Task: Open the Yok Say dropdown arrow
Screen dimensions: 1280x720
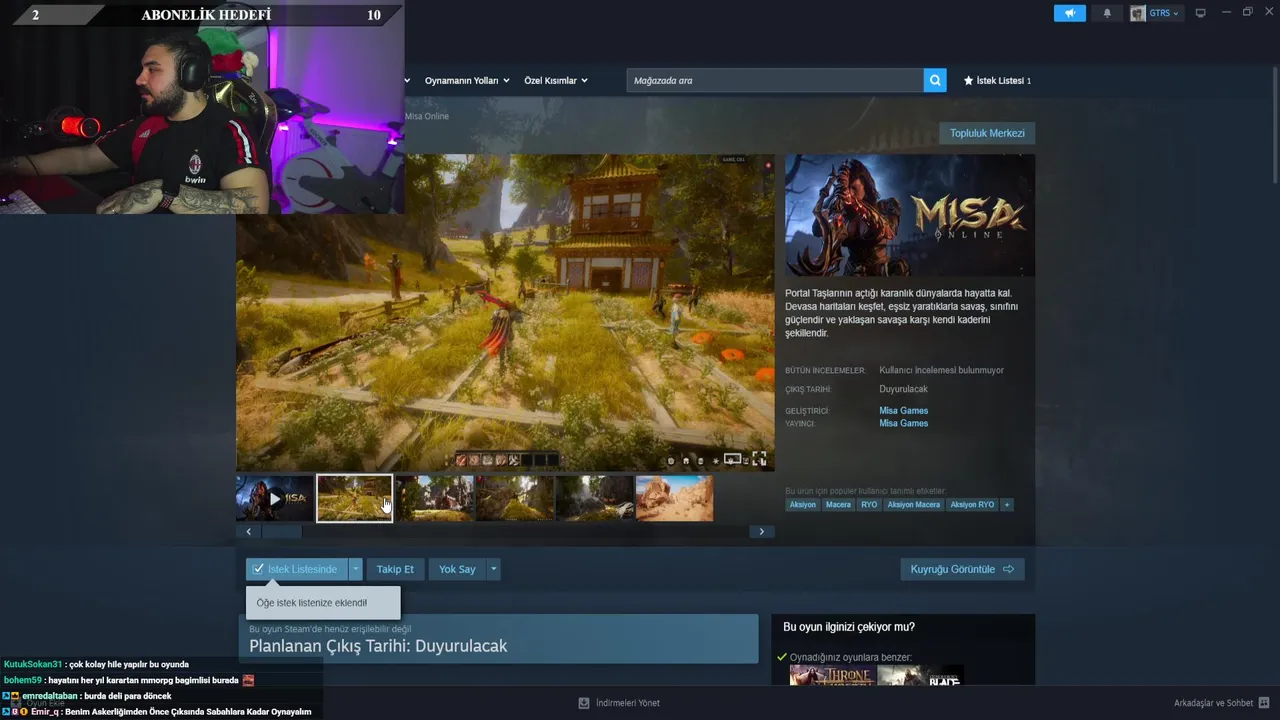Action: tap(493, 569)
